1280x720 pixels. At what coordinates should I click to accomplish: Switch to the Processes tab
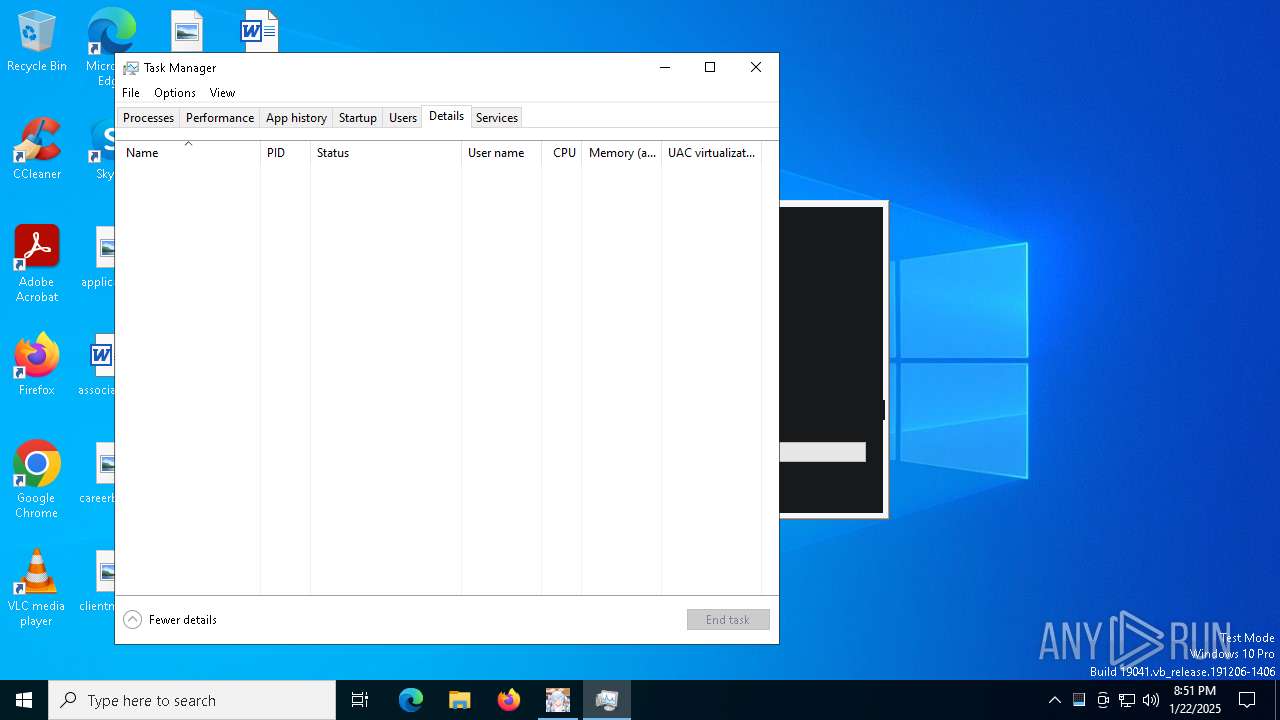(x=148, y=117)
